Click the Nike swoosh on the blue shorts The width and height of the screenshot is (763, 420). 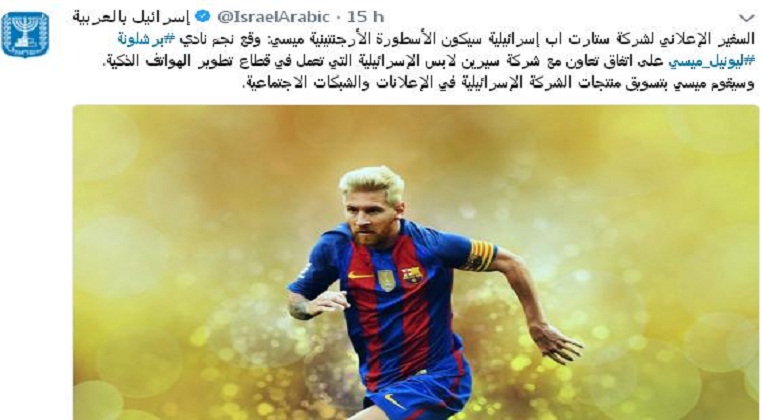tap(394, 401)
